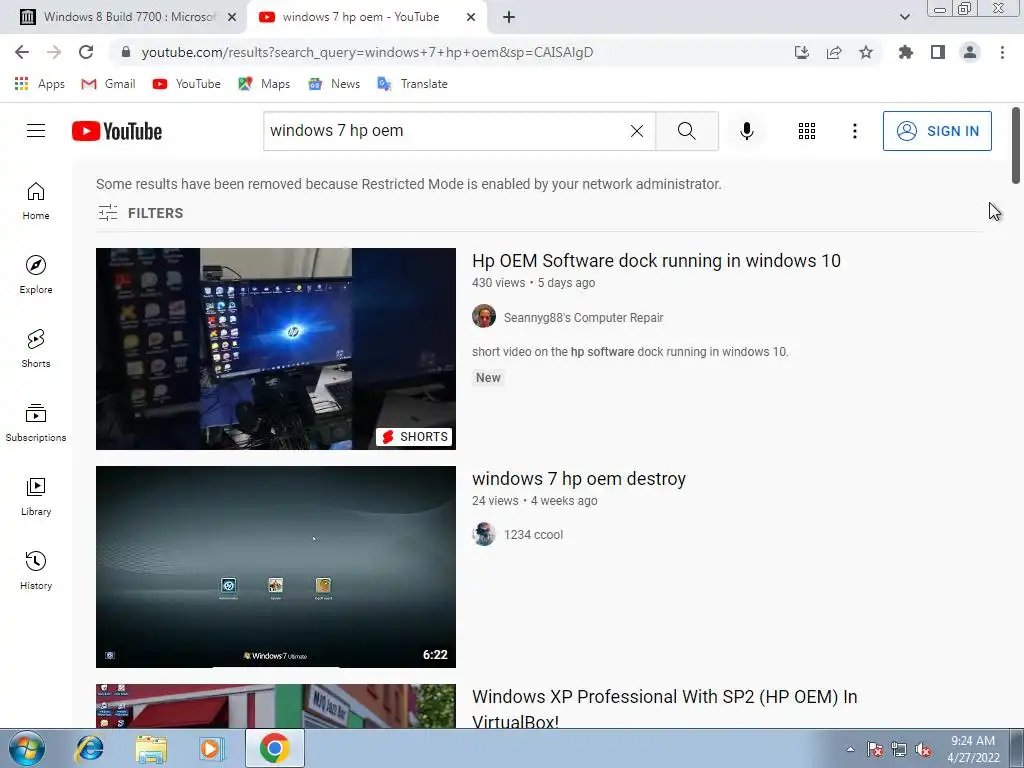Open the News bookmark

click(334, 84)
